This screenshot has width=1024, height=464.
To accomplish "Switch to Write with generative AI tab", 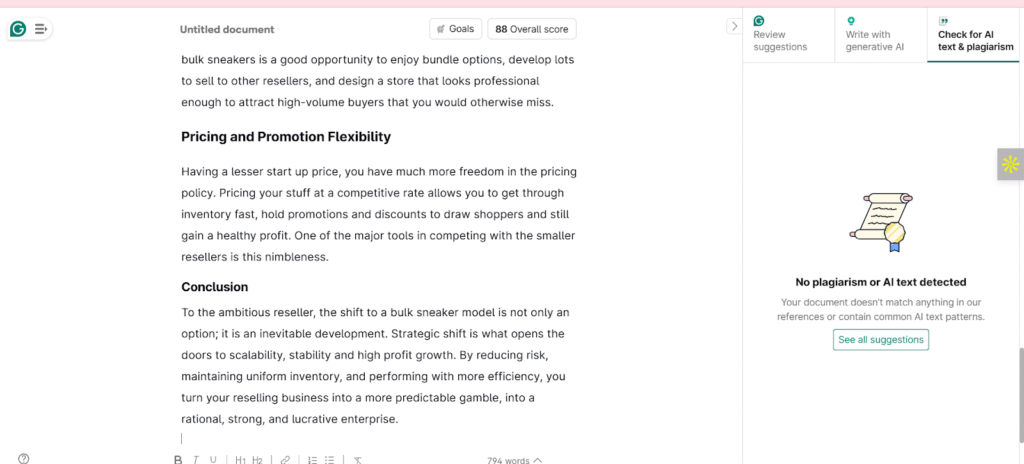I will click(x=880, y=35).
